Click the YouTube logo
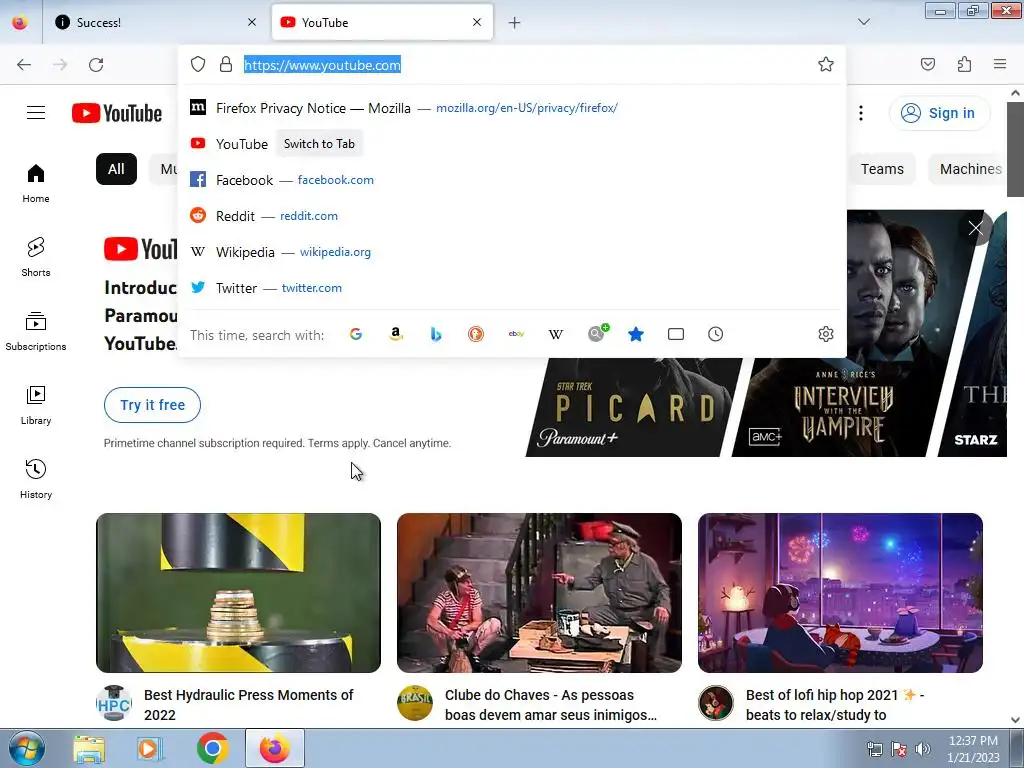1024x768 pixels. (117, 113)
